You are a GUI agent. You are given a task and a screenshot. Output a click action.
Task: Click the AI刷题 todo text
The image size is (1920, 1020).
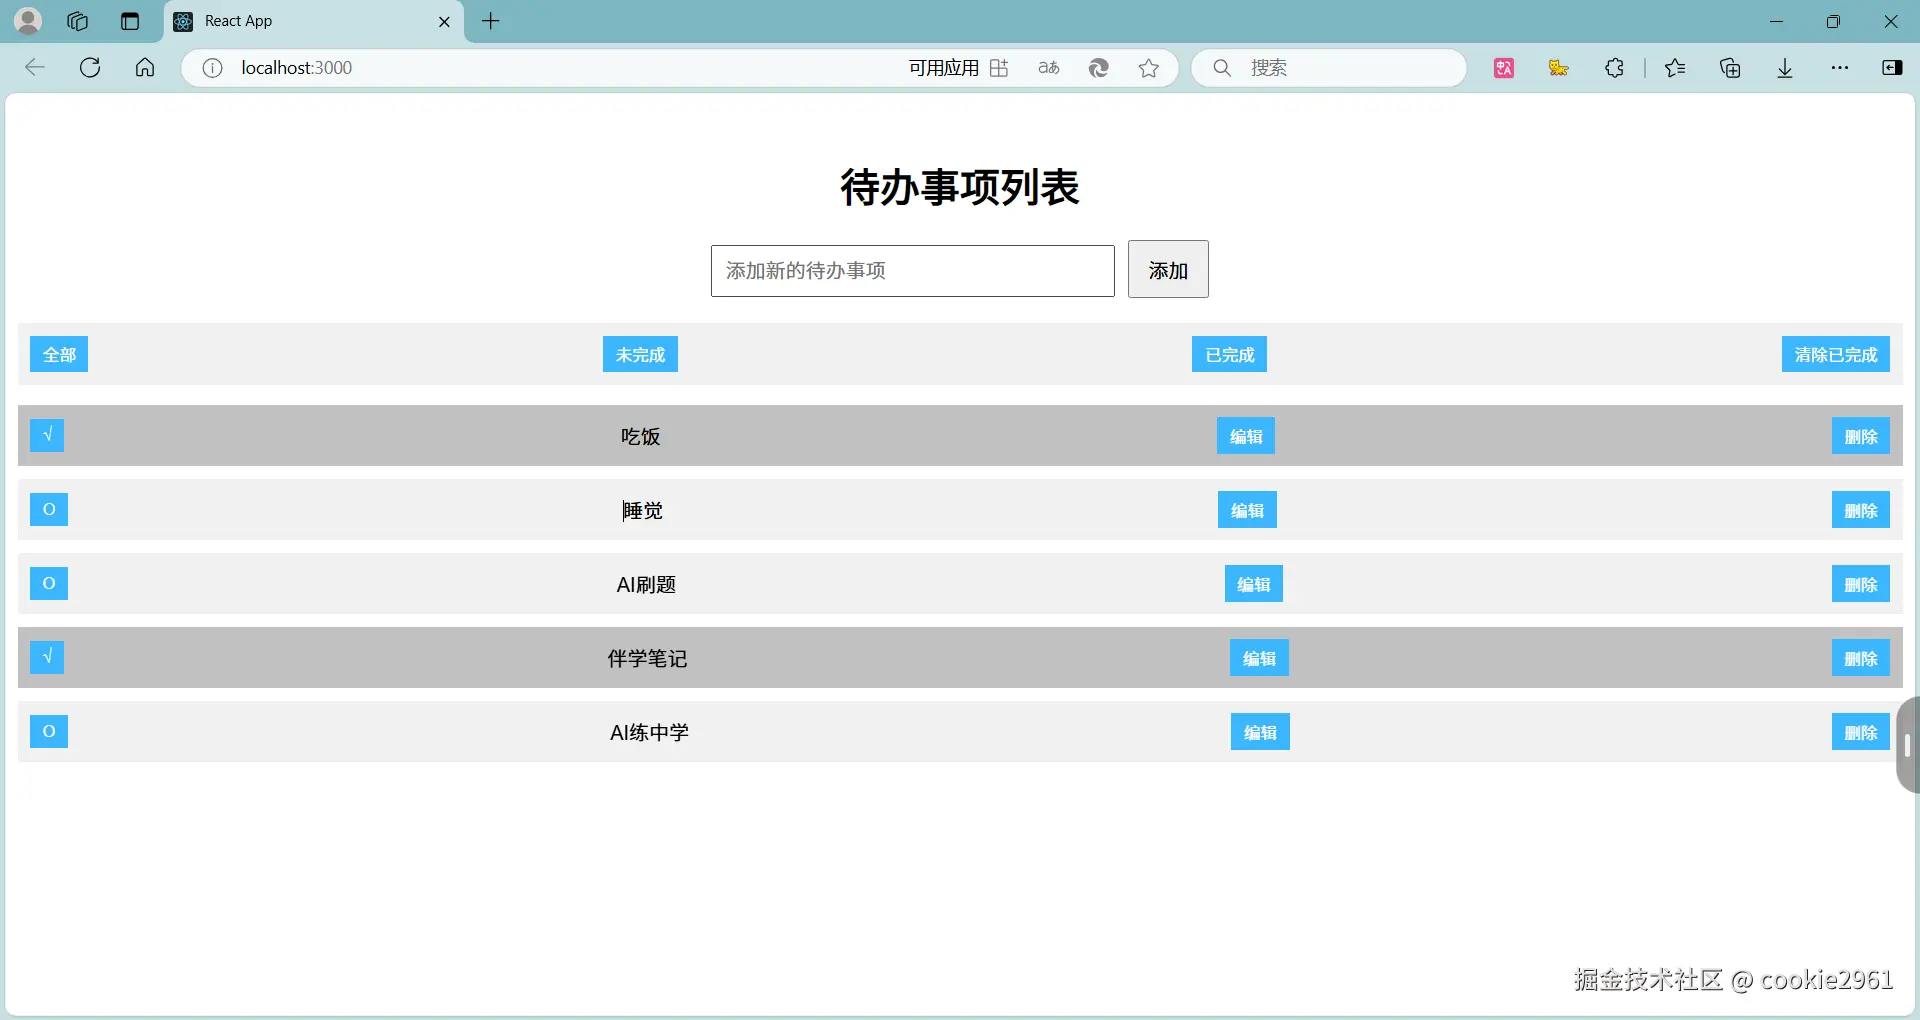(x=646, y=584)
